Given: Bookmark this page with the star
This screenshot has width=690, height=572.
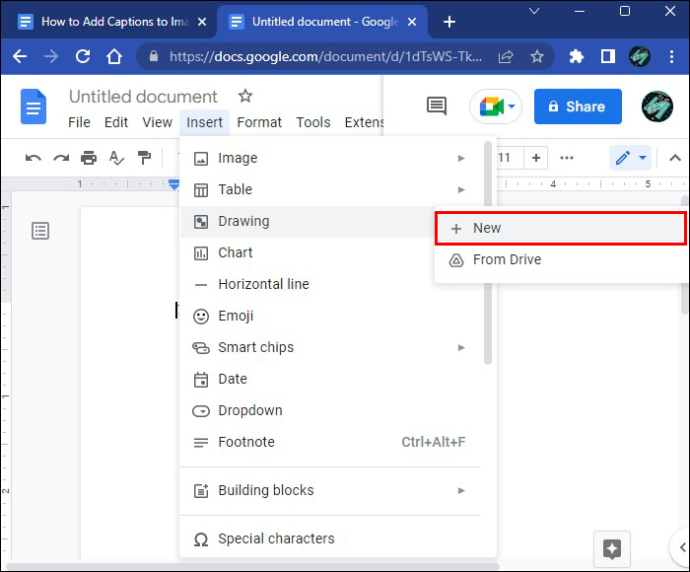Looking at the screenshot, I should coord(537,56).
